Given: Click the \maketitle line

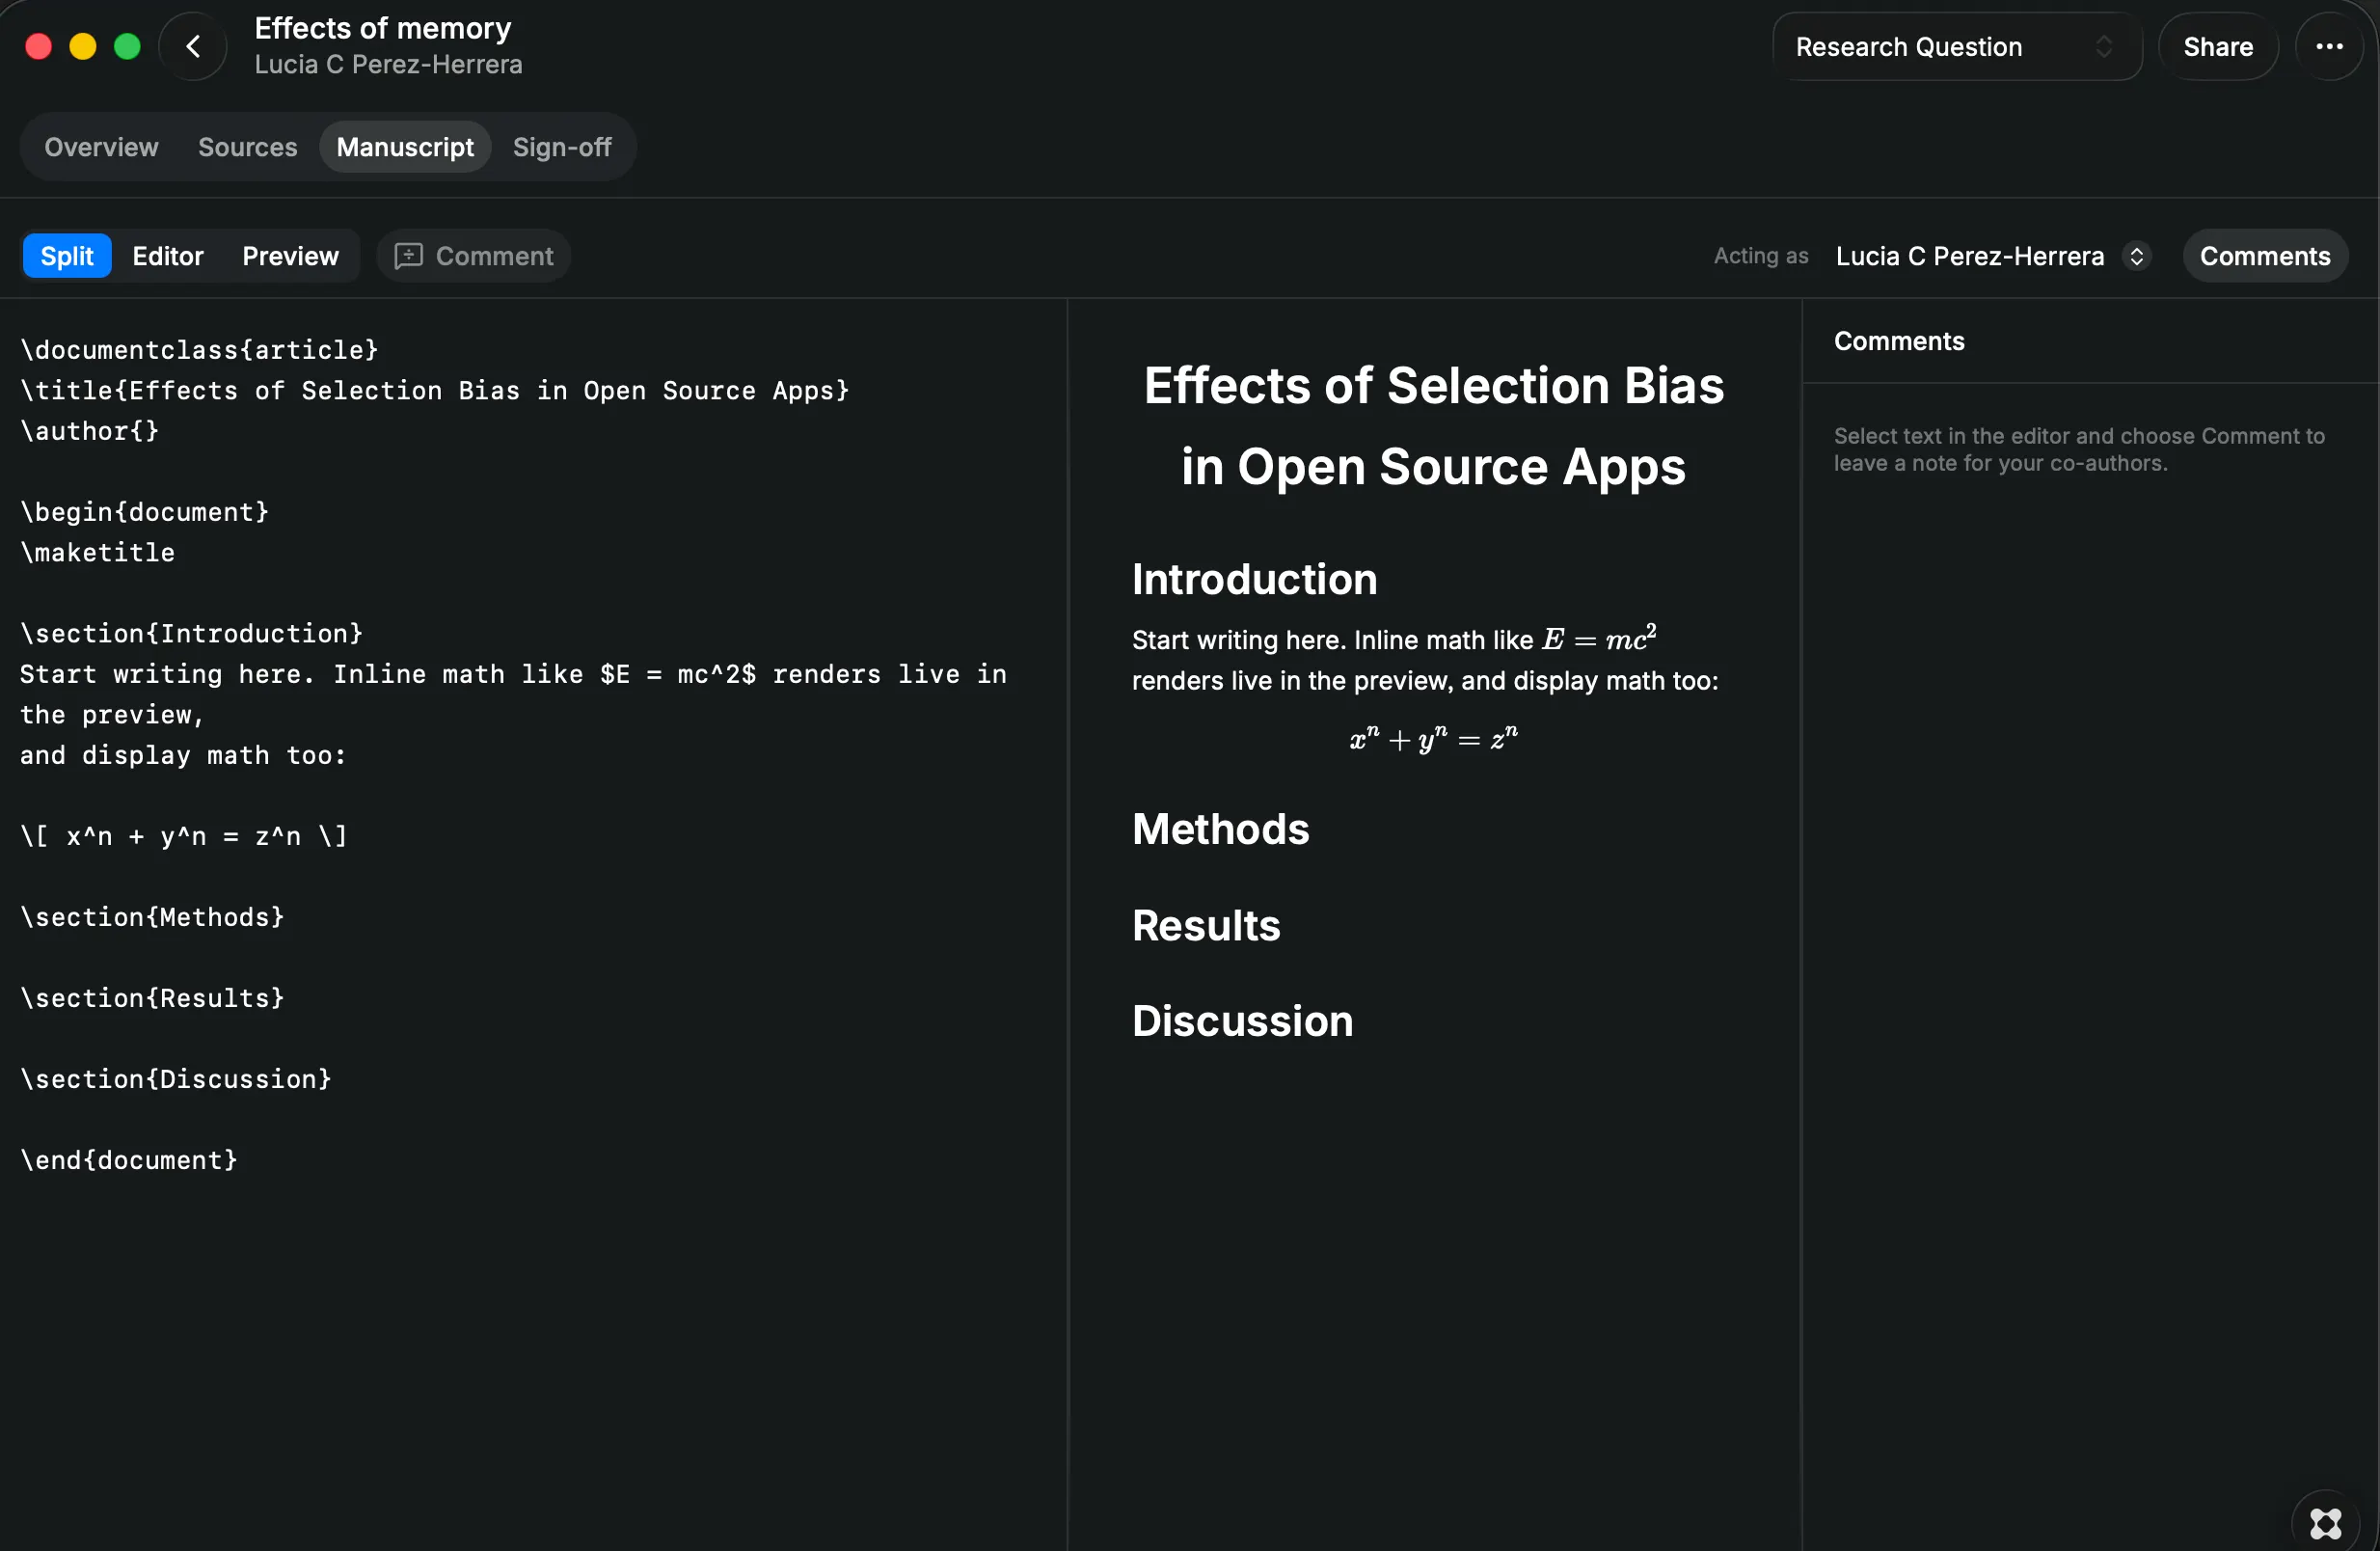Looking at the screenshot, I should 98,552.
